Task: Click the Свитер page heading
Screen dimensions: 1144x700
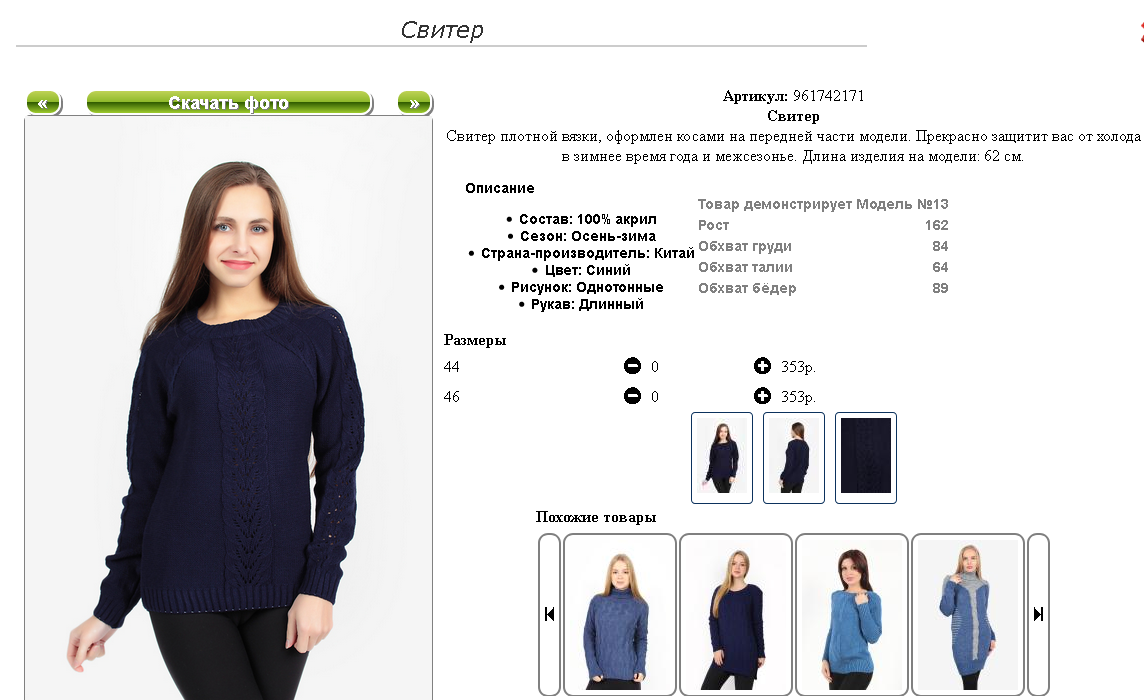Action: click(441, 30)
